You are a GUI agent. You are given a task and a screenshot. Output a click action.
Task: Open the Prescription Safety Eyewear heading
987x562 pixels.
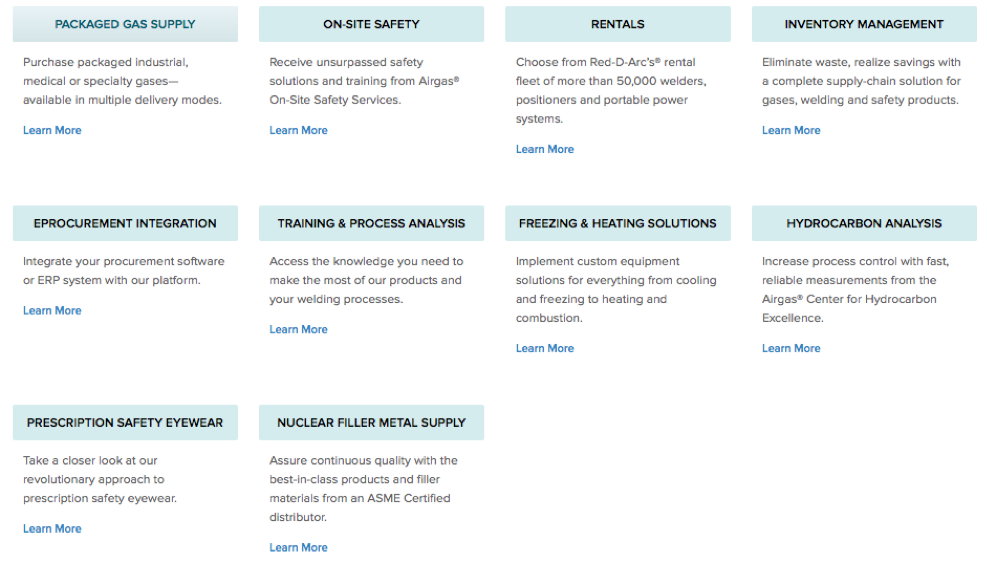125,422
